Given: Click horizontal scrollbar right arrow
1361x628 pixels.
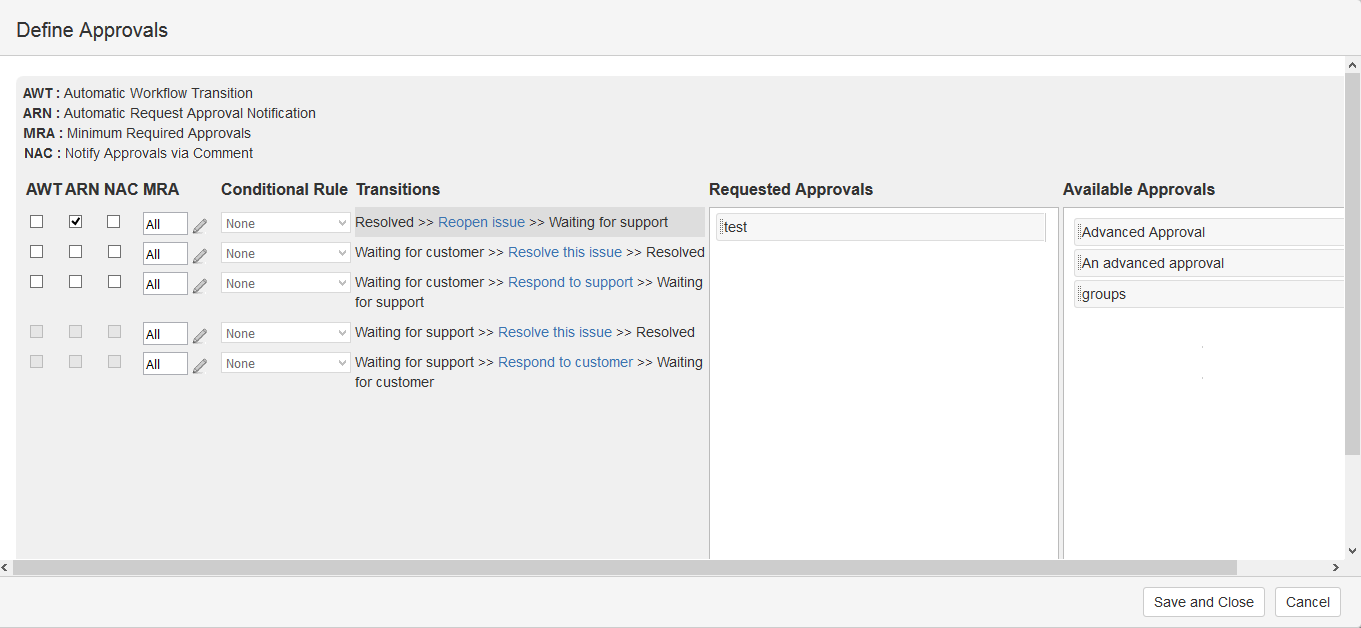Looking at the screenshot, I should (x=1335, y=568).
